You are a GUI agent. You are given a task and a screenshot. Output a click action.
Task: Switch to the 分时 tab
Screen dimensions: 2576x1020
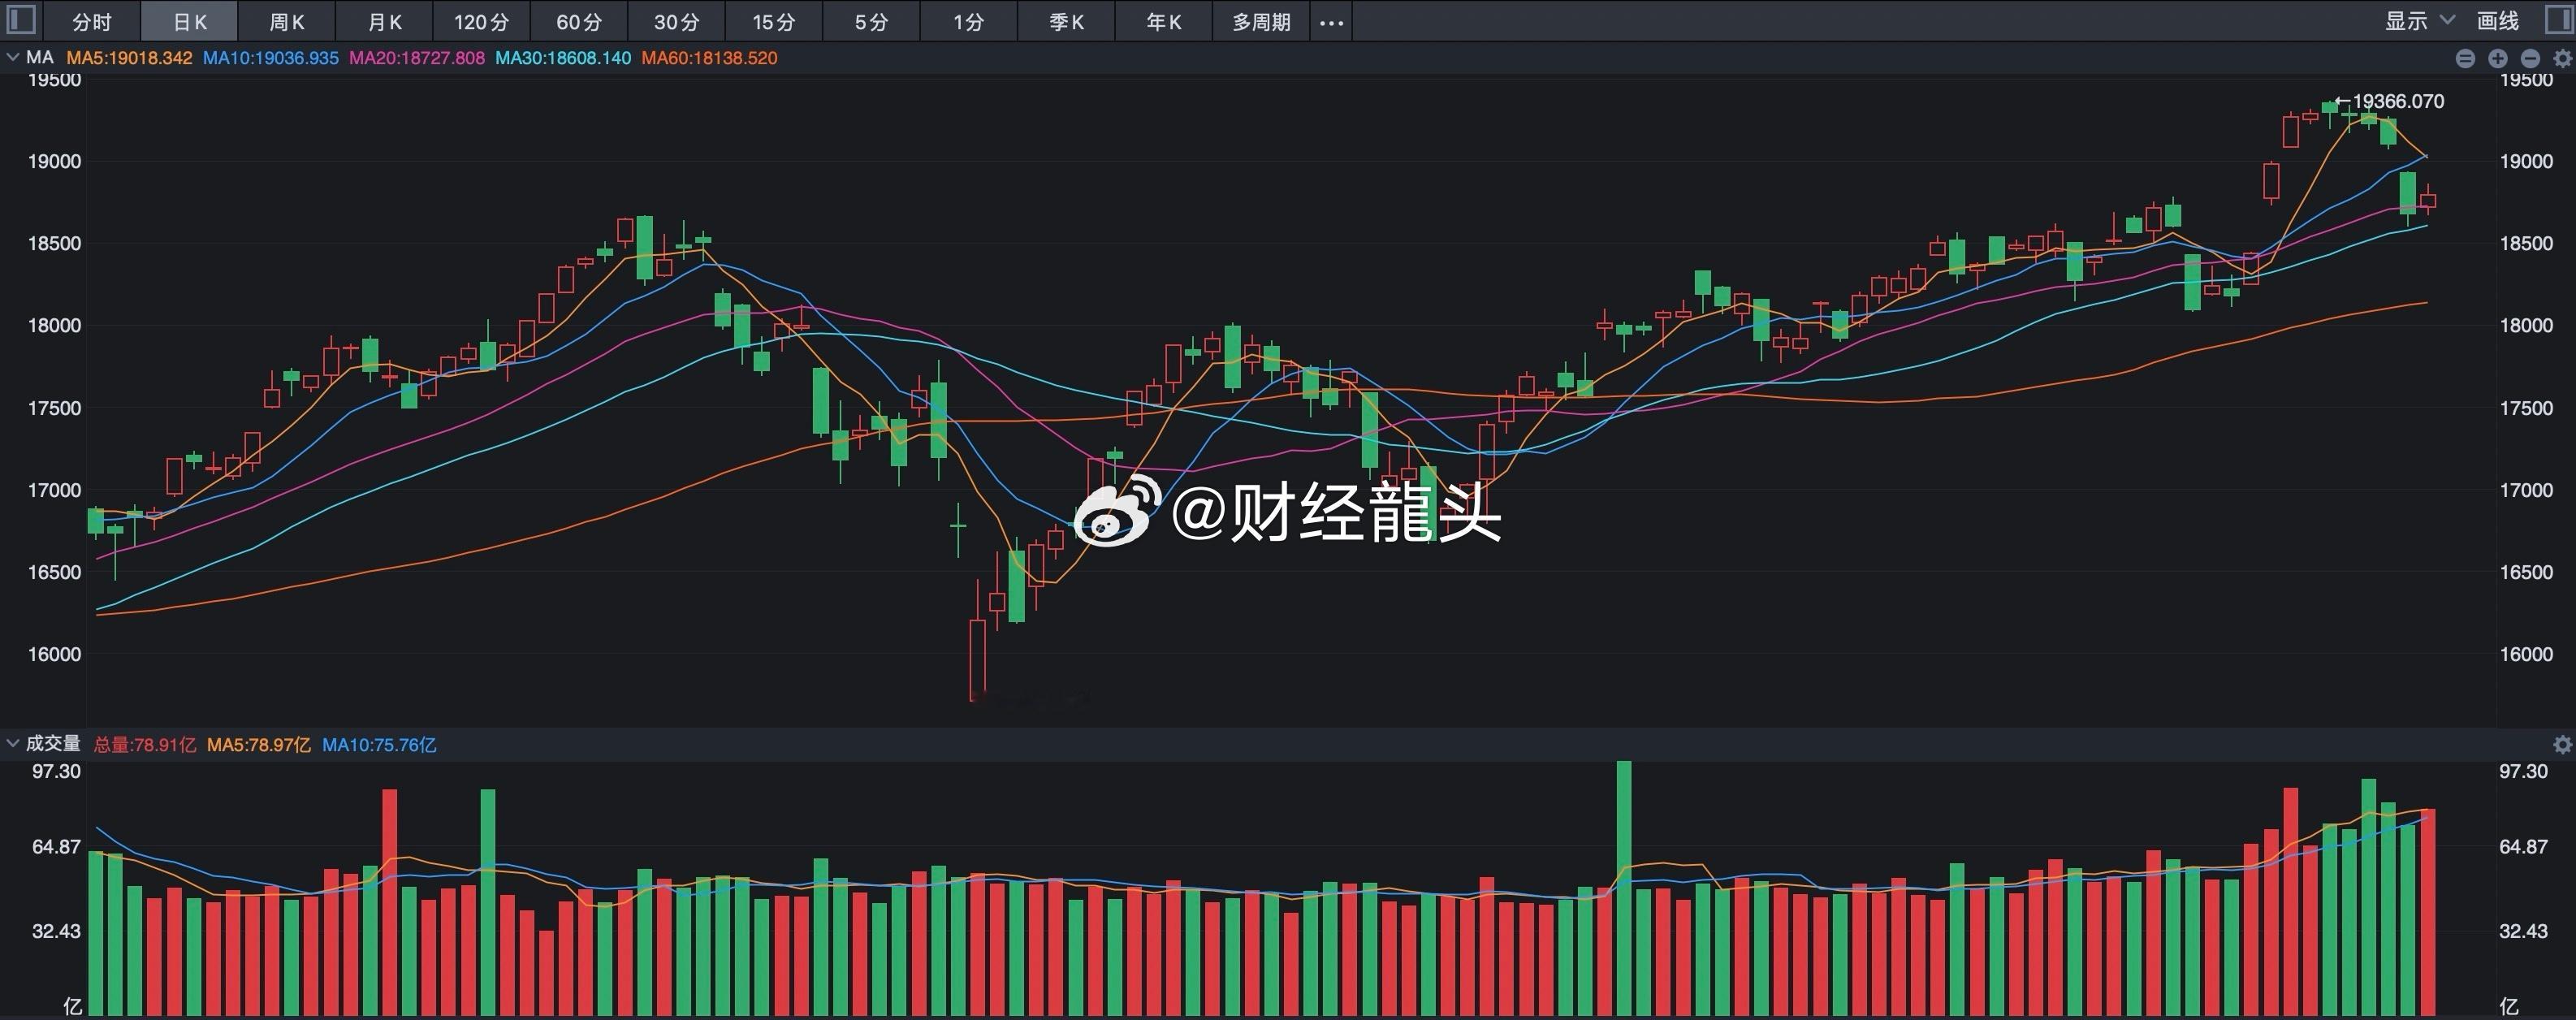click(x=92, y=22)
